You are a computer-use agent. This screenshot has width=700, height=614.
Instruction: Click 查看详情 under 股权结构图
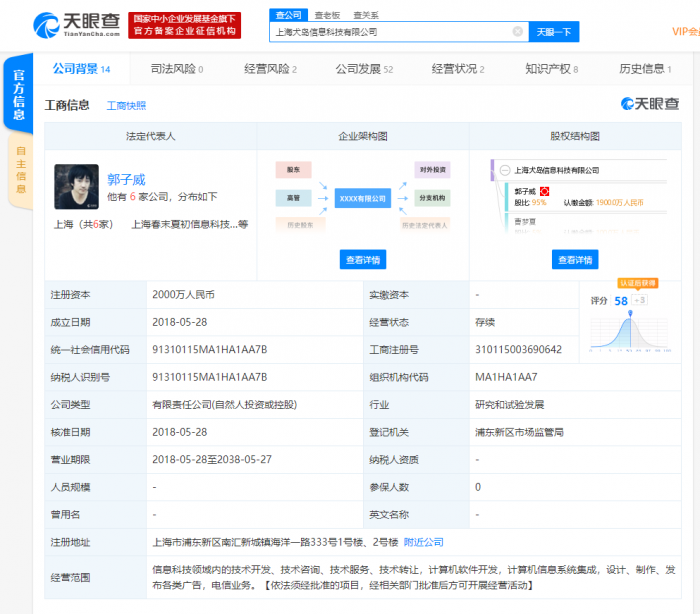pyautogui.click(x=575, y=260)
